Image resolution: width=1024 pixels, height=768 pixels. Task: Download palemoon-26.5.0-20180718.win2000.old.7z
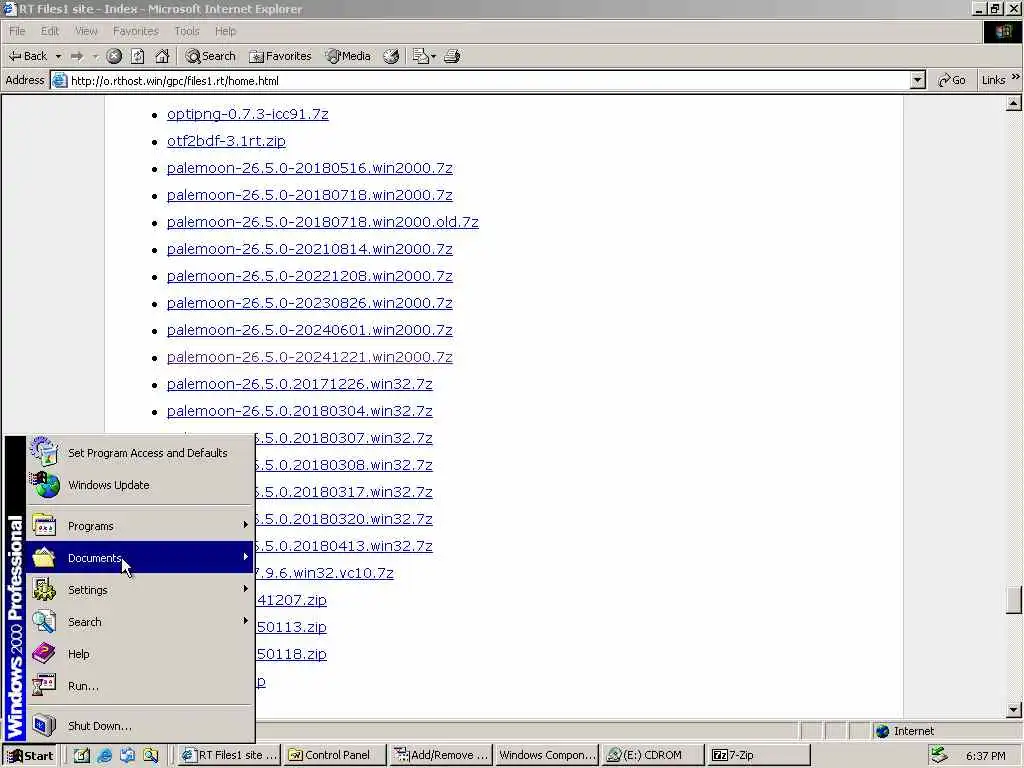pos(323,222)
